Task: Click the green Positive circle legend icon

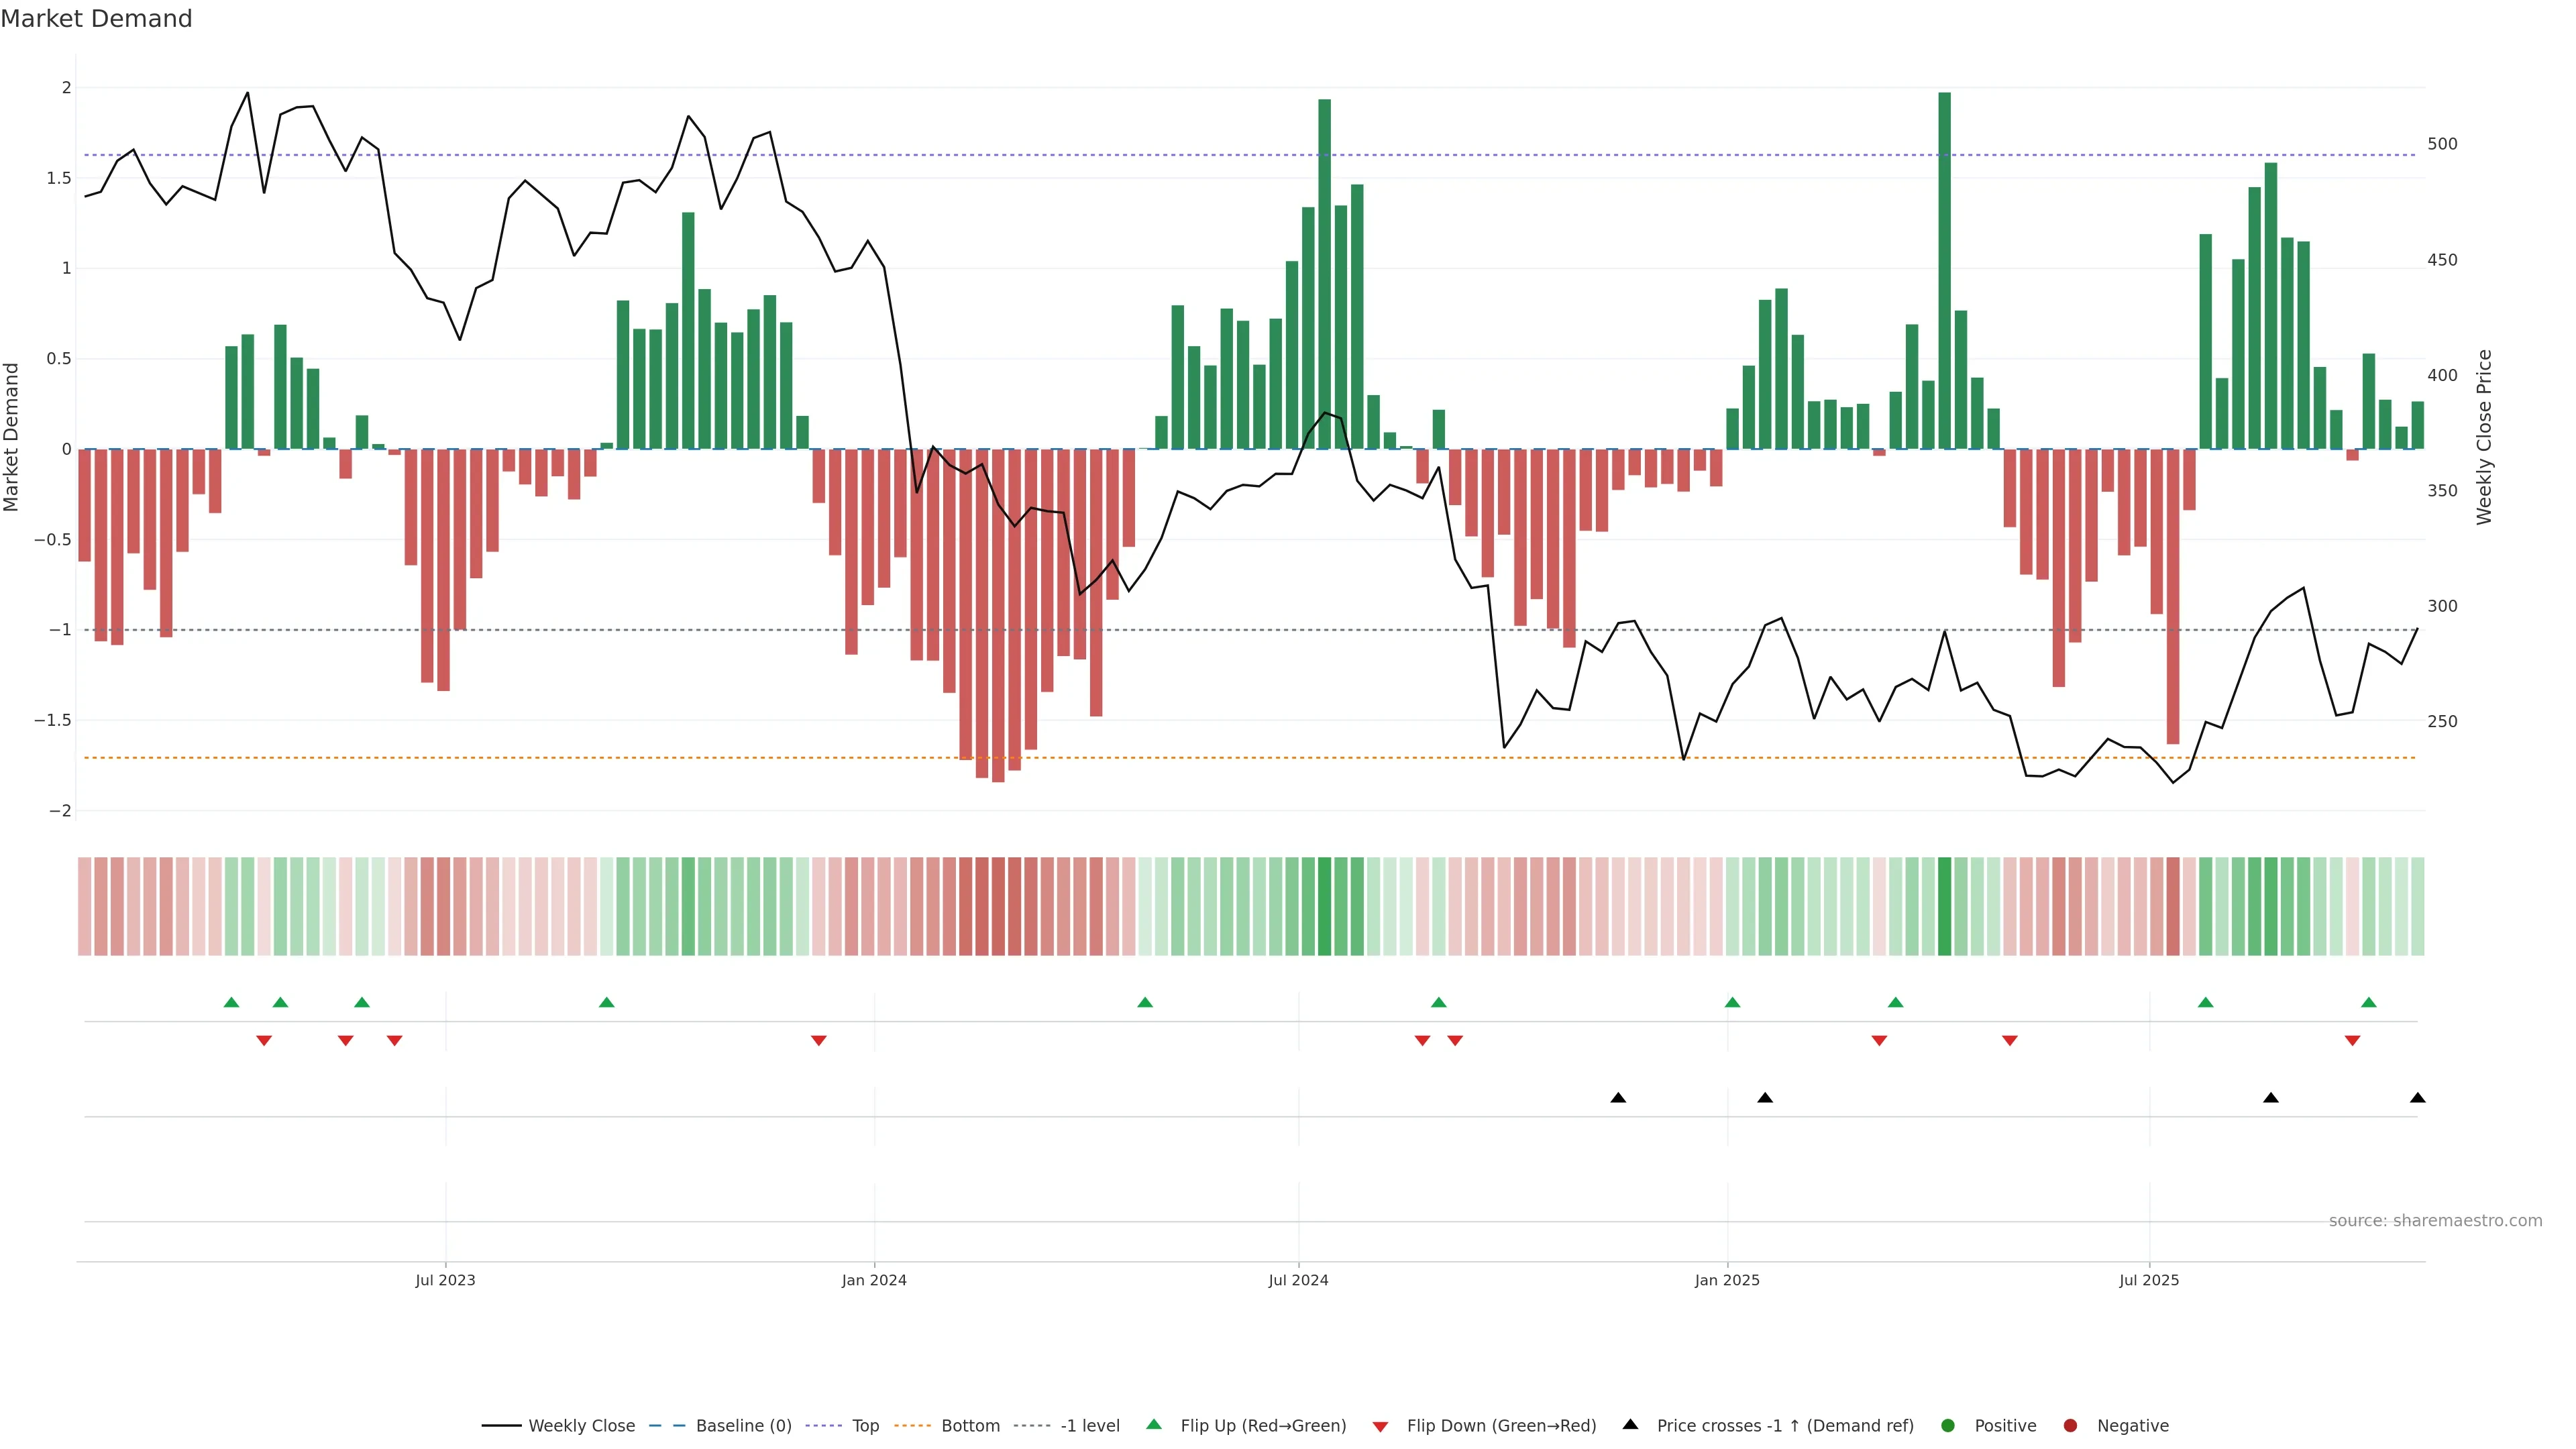Action: point(1947,1425)
